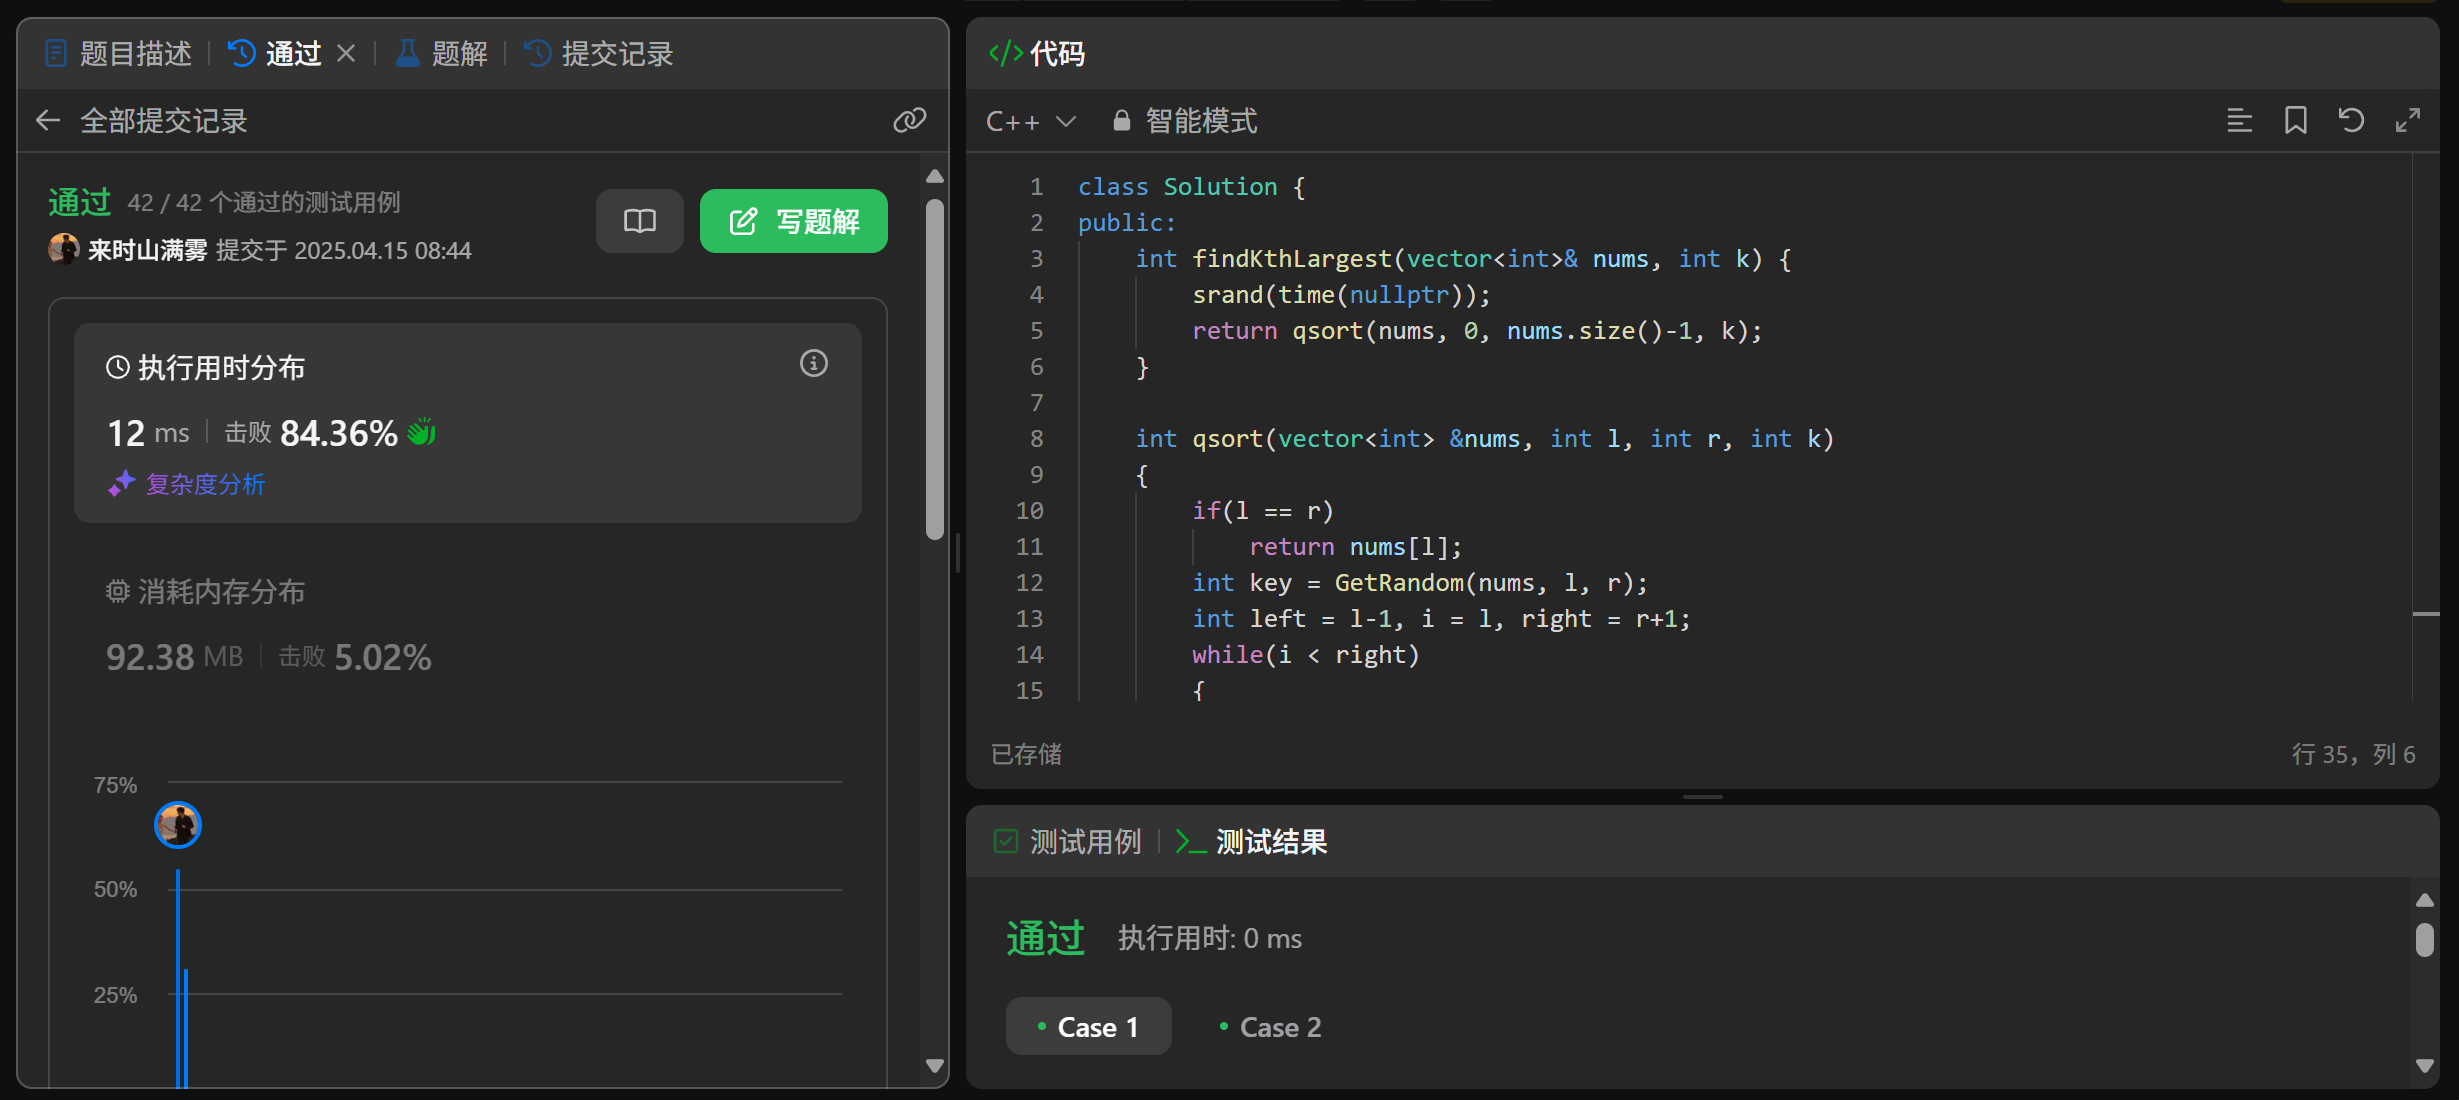Close the 通过 submission tab
2459x1100 pixels.
click(x=346, y=53)
